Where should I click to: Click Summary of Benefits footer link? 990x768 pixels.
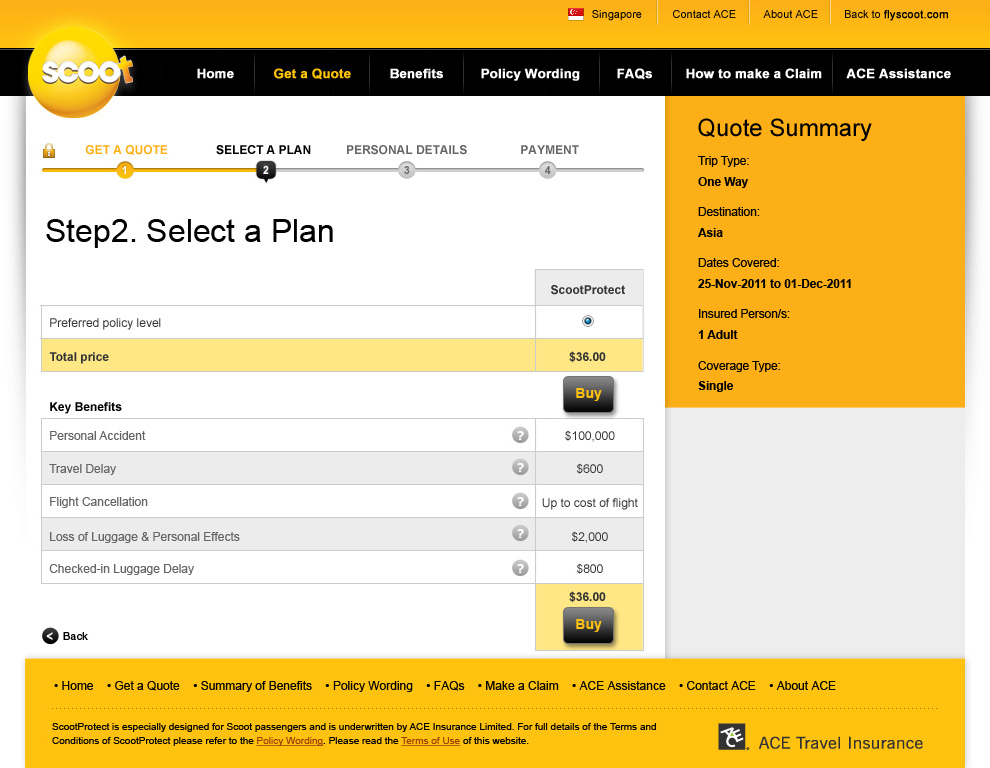point(256,686)
